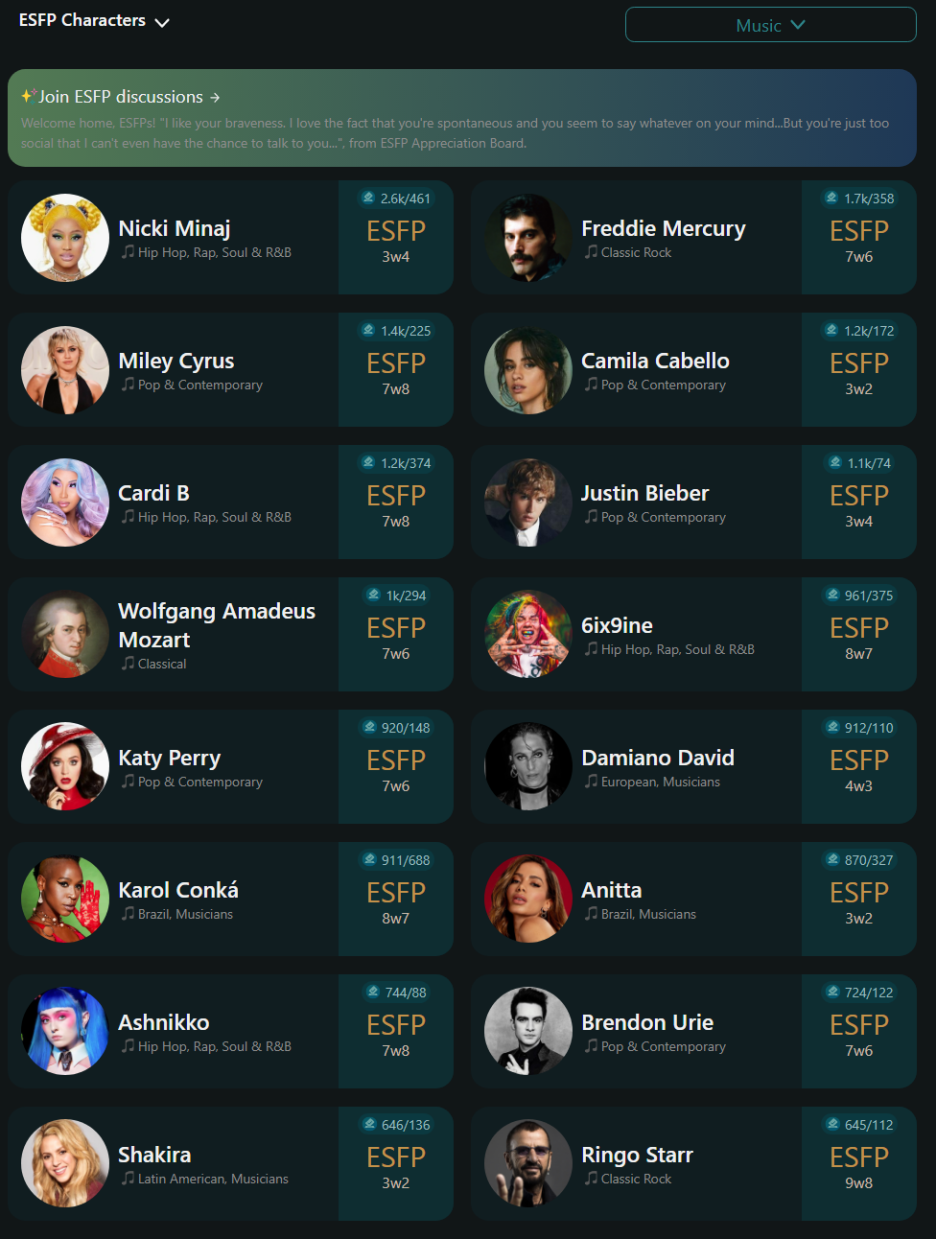The width and height of the screenshot is (936, 1239).
Task: Click Ashnikko's Hip Hop, Rap, Soul & R&B tag
Action: coord(215,1046)
